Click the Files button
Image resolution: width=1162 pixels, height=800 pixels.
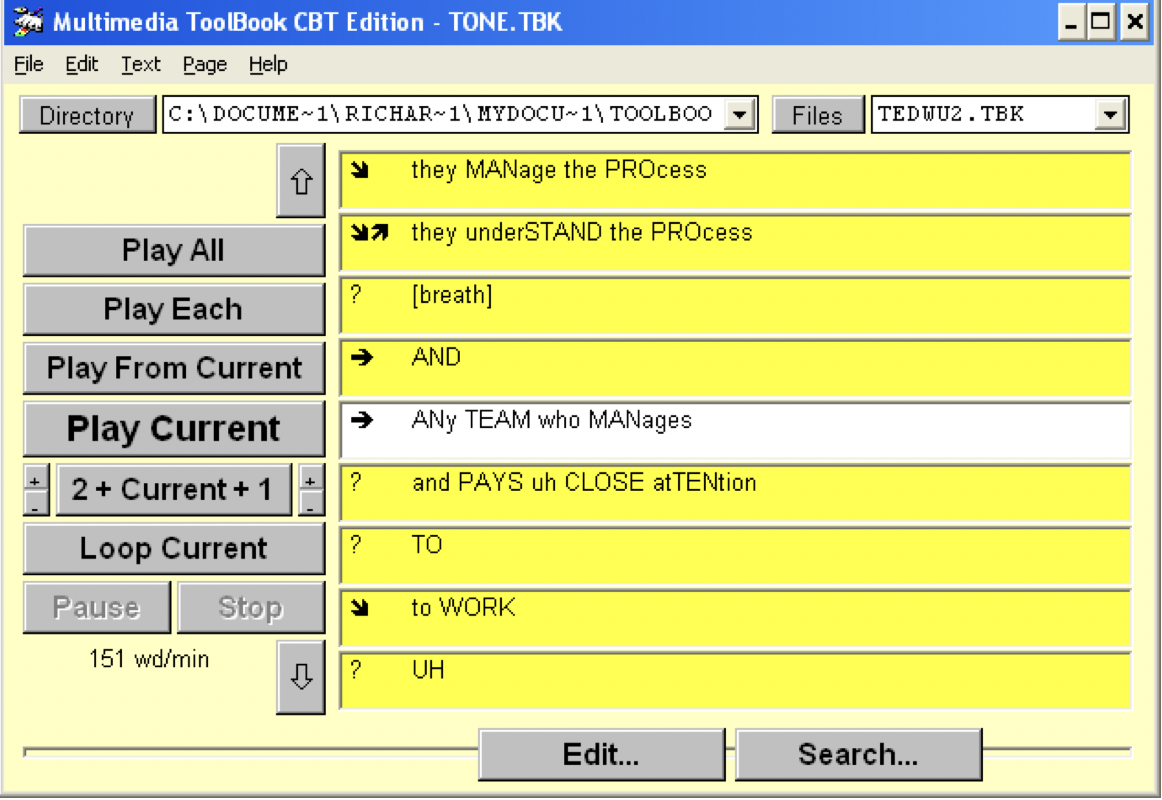click(817, 115)
